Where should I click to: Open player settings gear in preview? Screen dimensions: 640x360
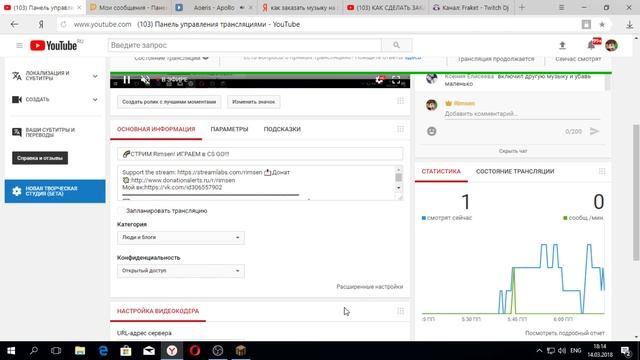click(379, 80)
